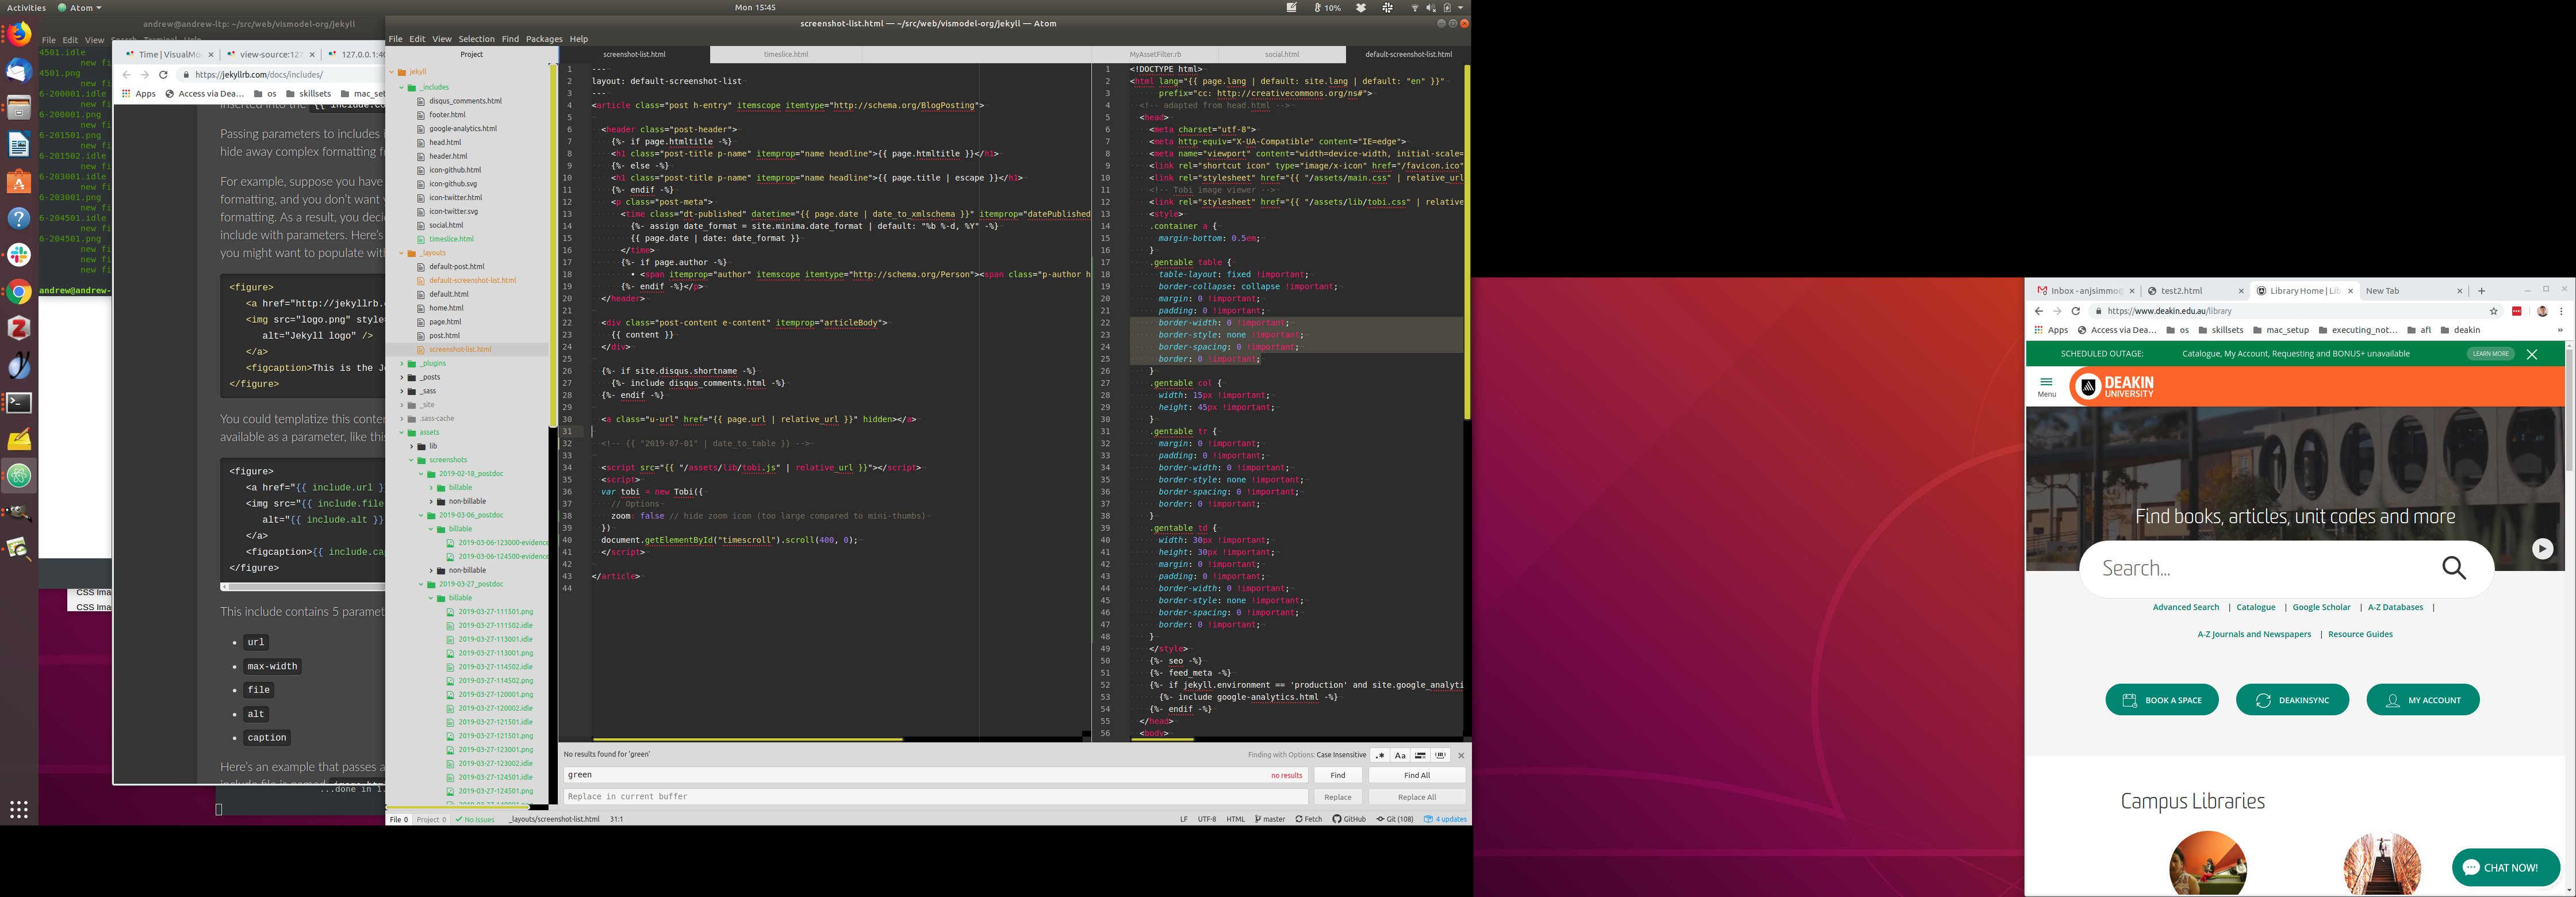Open Firefox from the Ubuntu dock
2576x897 pixels.
click(x=19, y=35)
